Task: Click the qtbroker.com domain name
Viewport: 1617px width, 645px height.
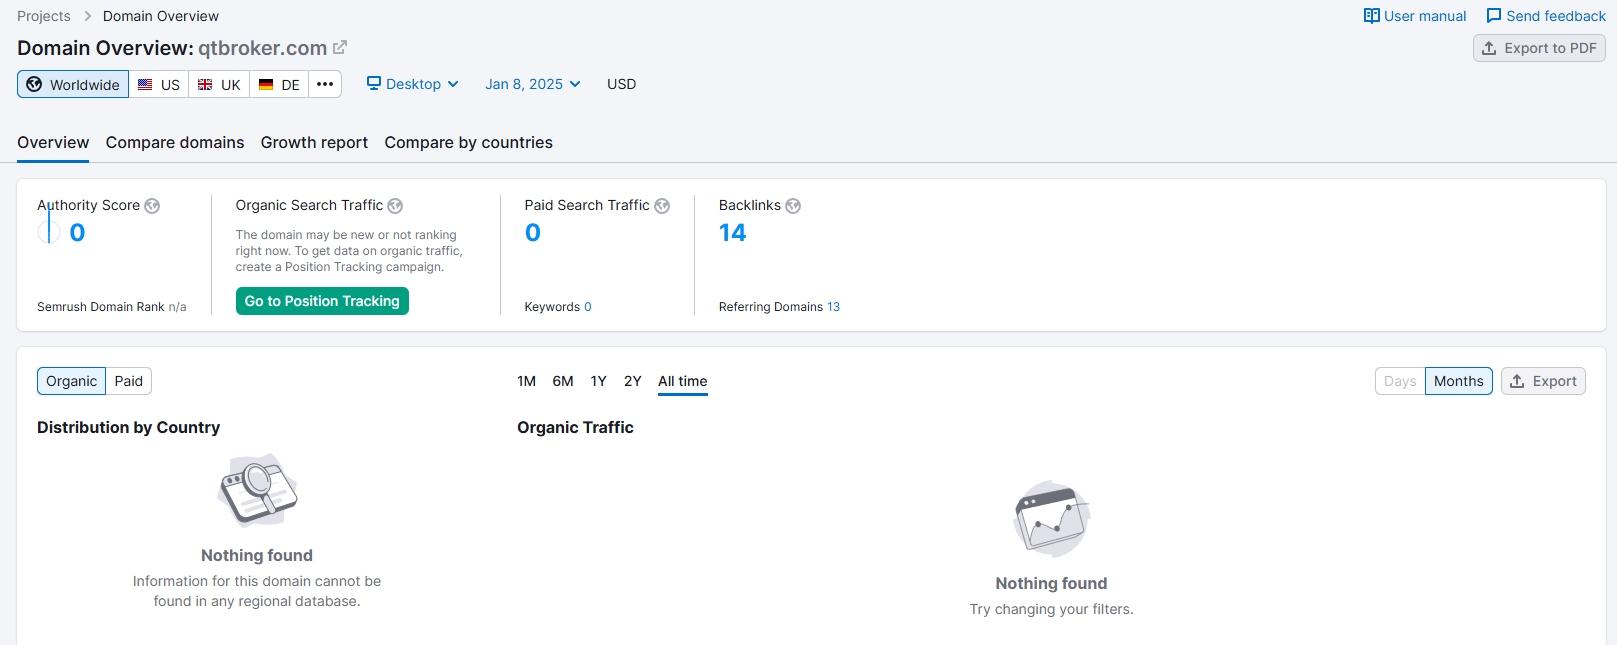Action: 263,48
